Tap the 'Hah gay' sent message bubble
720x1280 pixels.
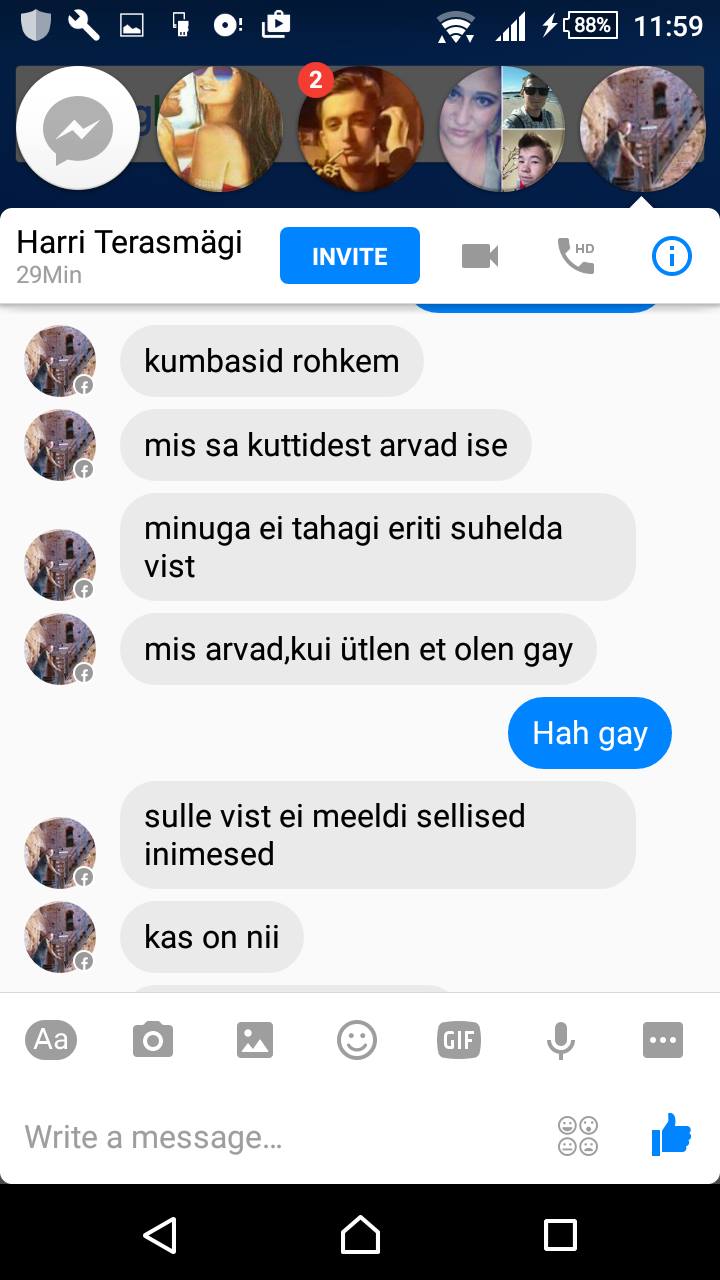pyautogui.click(x=590, y=733)
